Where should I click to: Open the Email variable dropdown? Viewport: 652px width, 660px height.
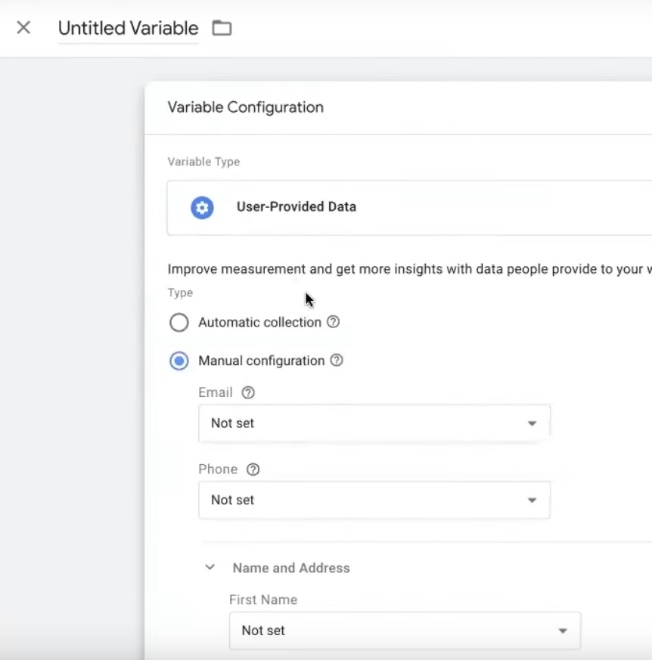point(374,423)
